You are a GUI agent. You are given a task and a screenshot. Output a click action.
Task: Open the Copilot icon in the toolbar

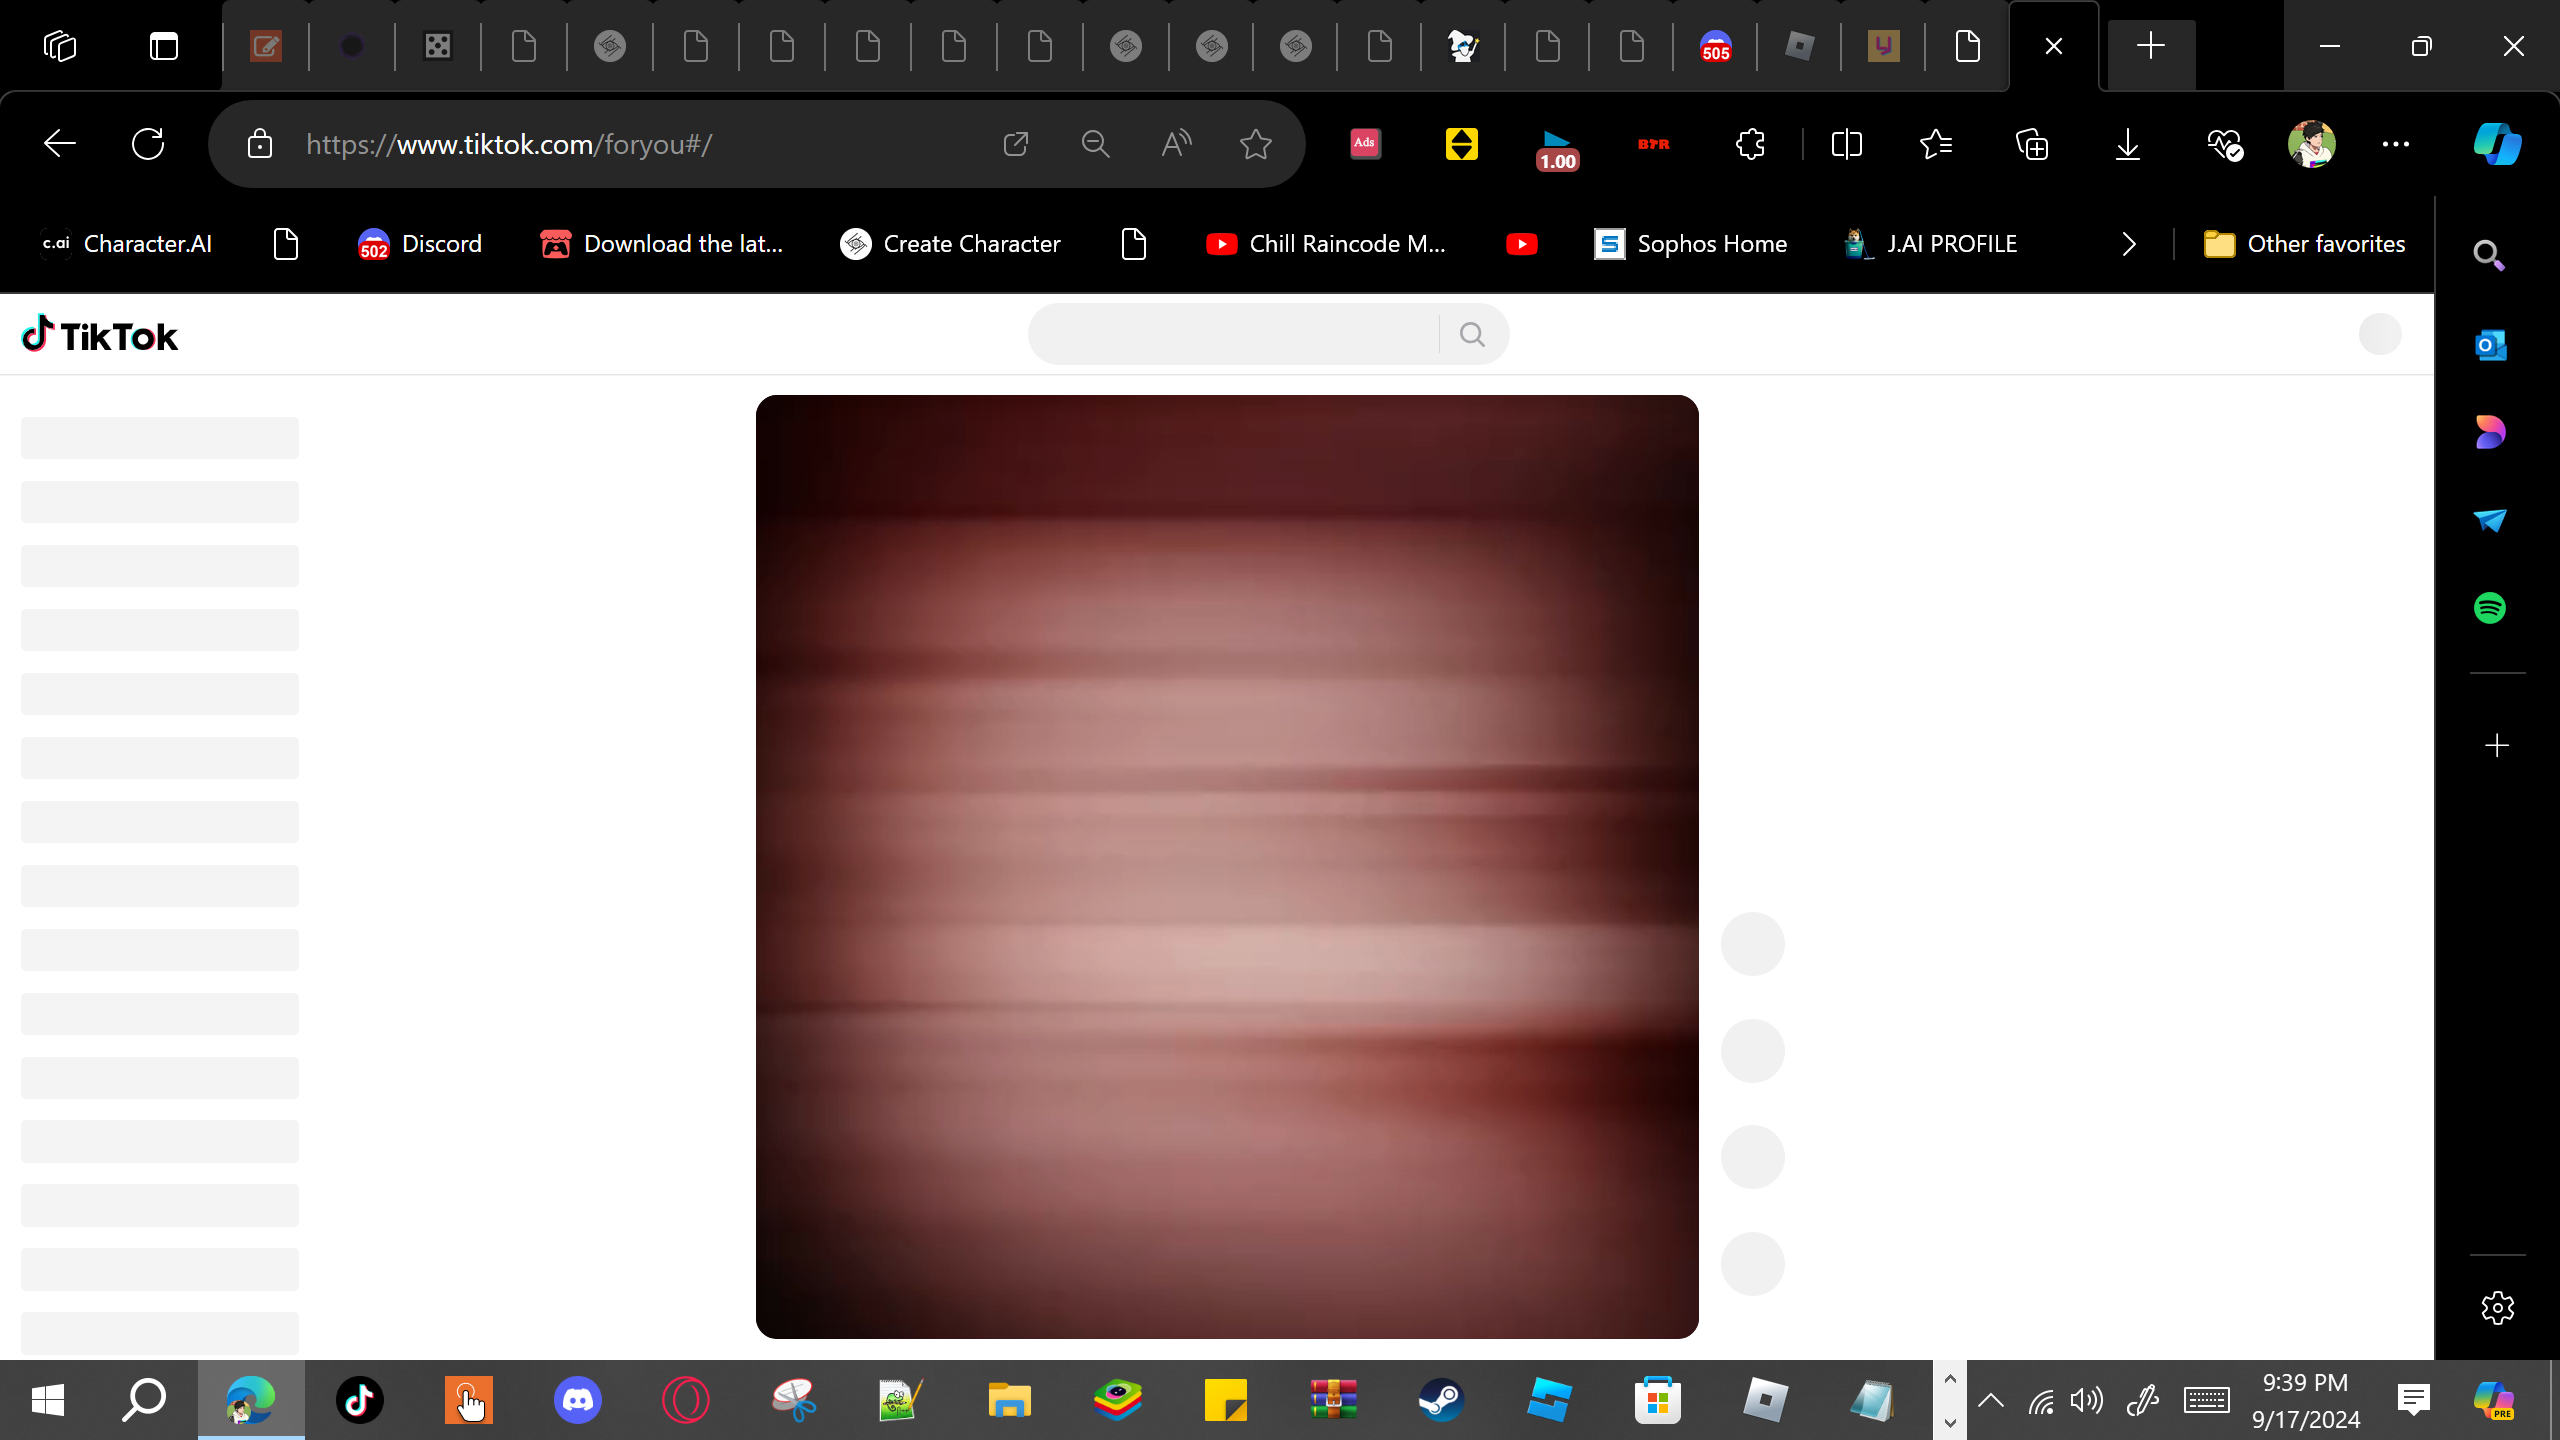coord(2497,144)
